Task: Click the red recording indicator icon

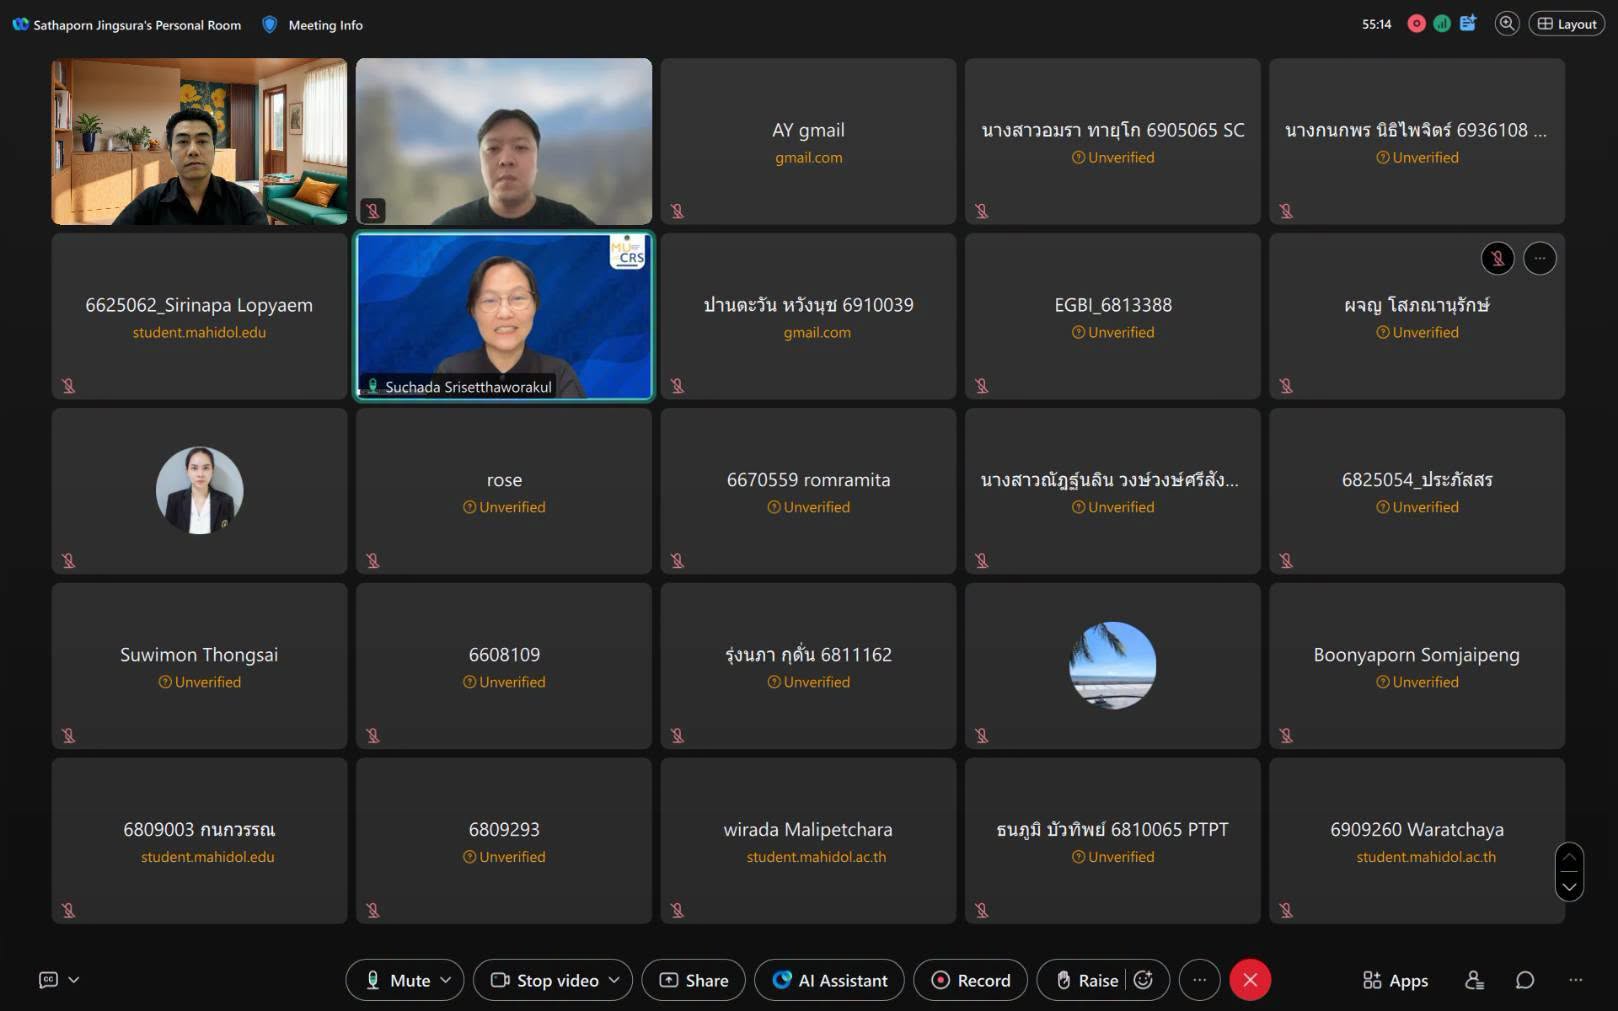Action: pos(1416,24)
